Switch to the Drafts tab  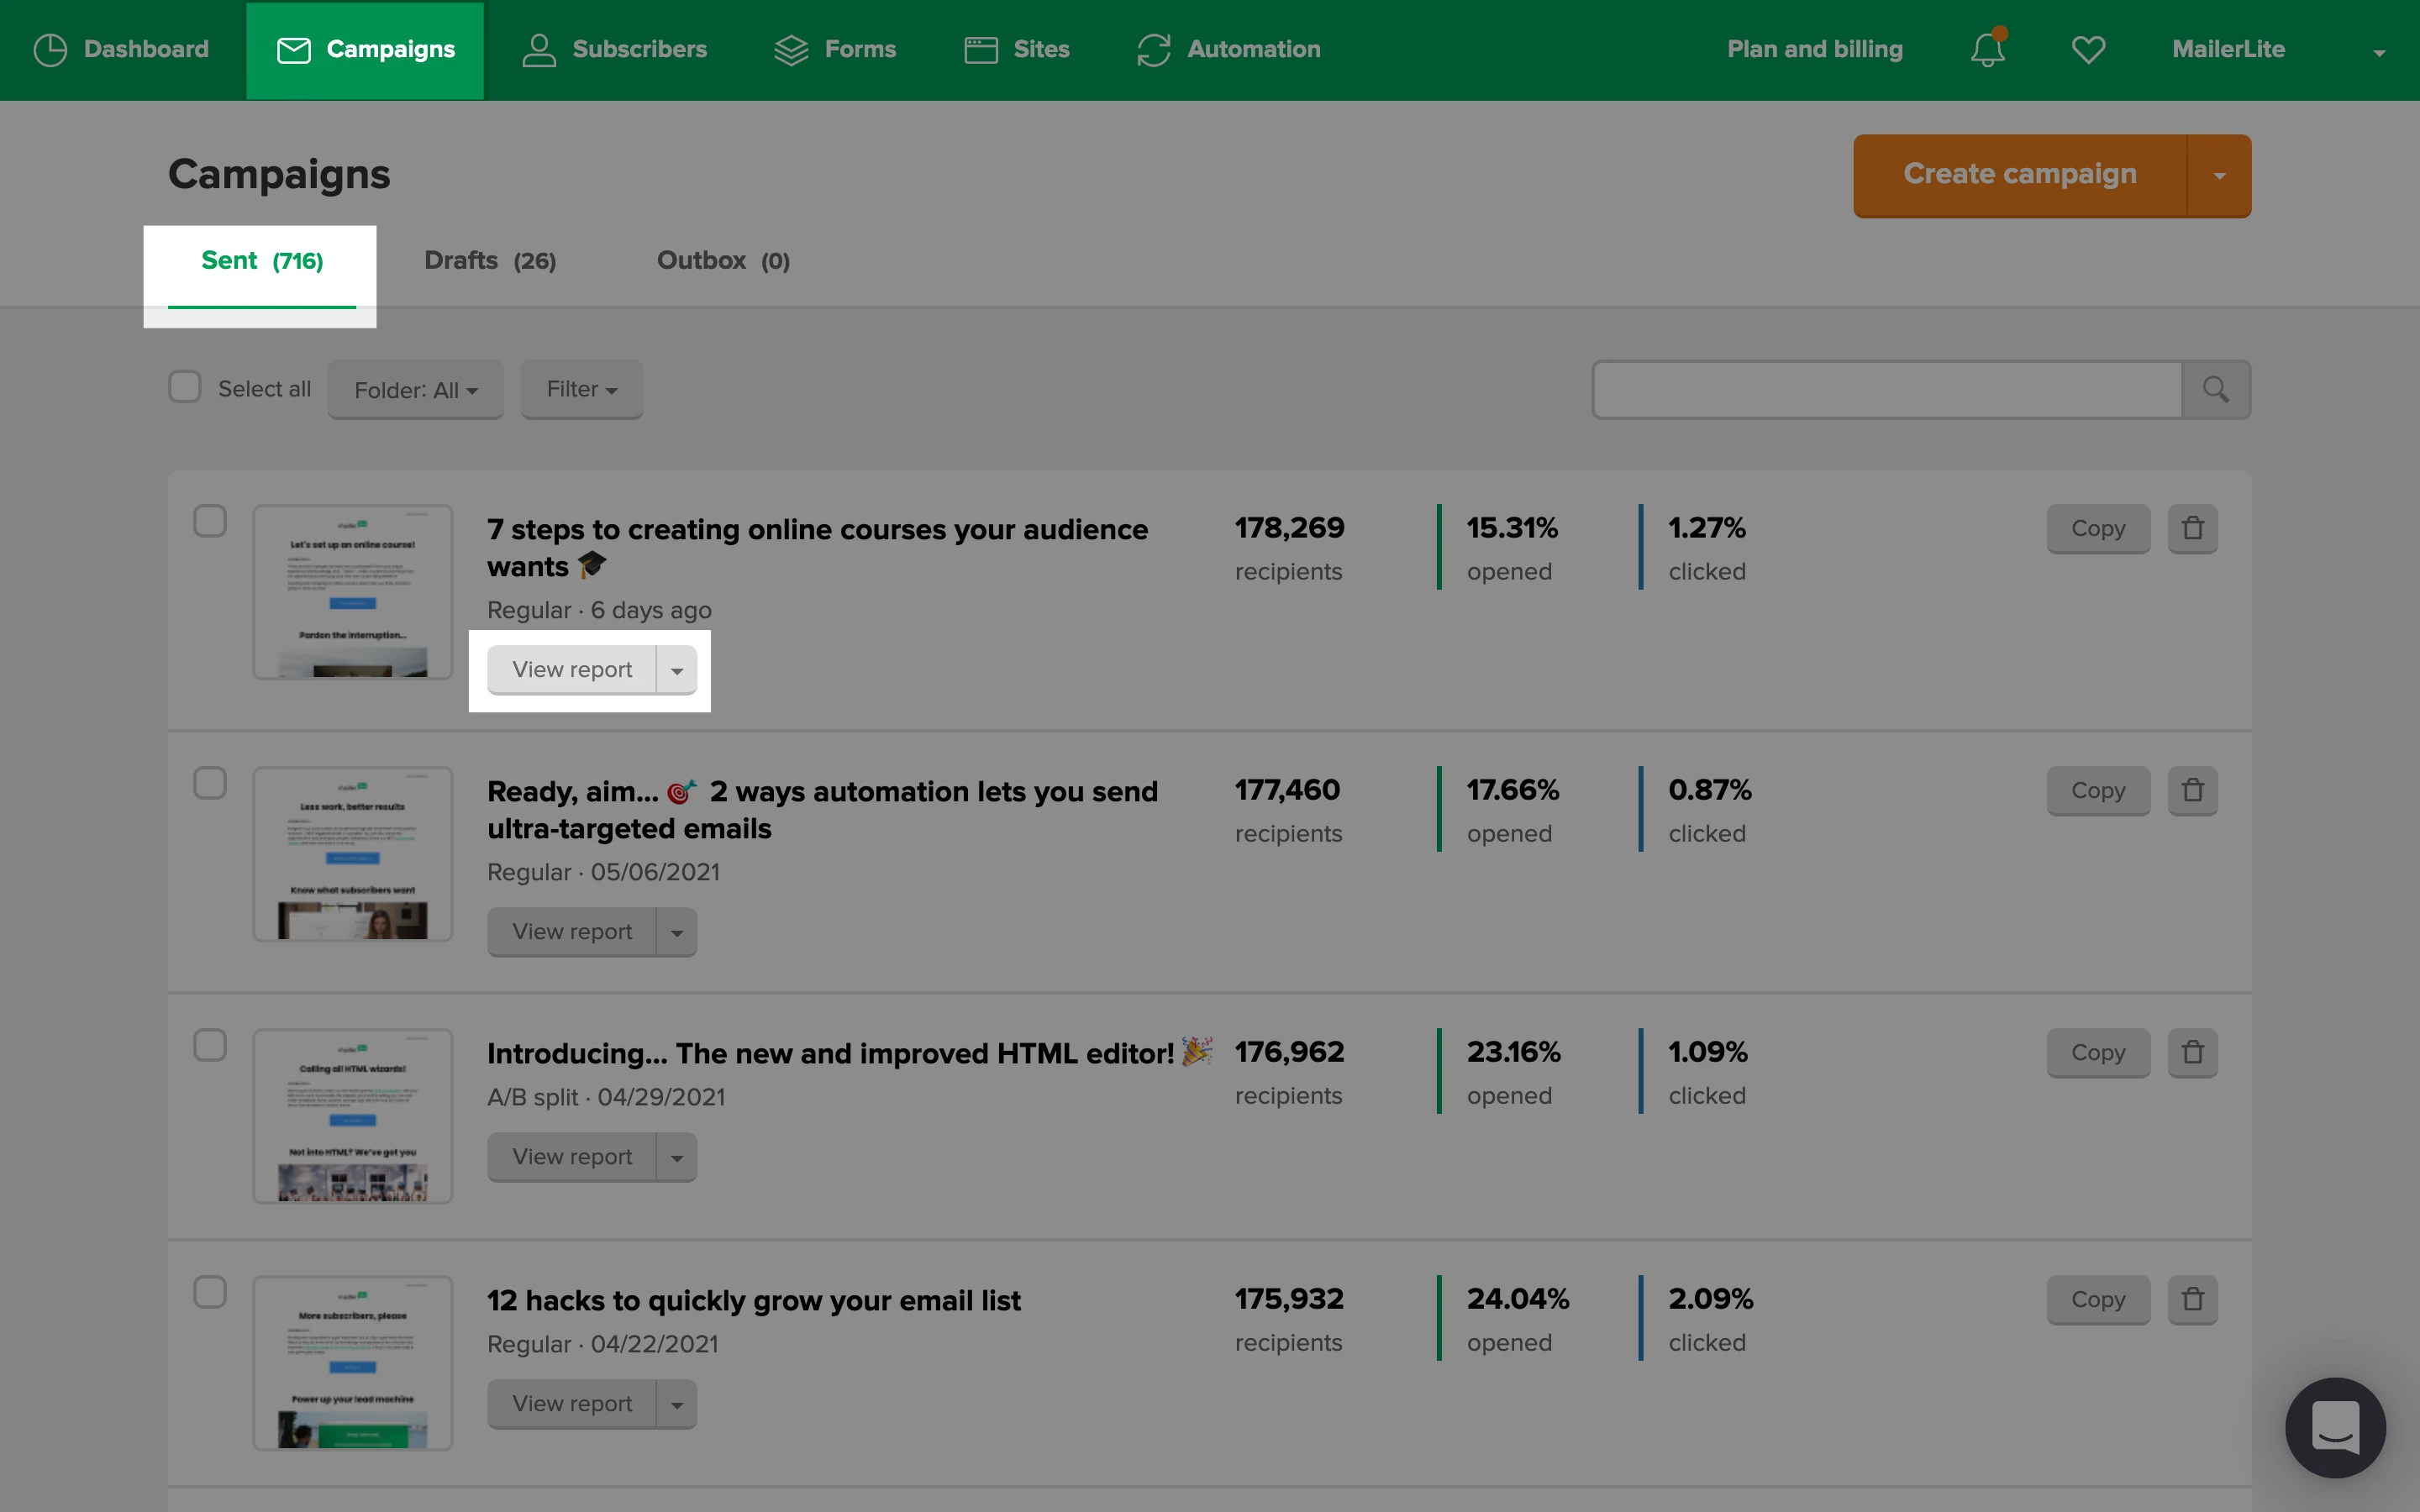(x=489, y=261)
